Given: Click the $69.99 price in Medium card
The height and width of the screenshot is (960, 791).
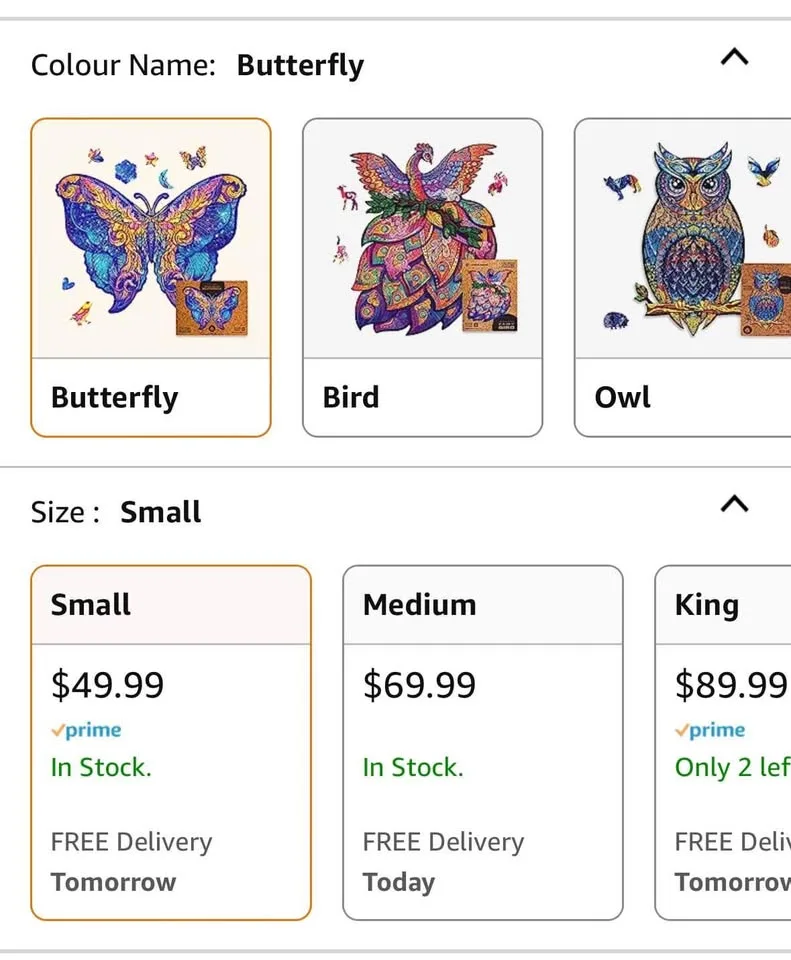Looking at the screenshot, I should pos(419,685).
